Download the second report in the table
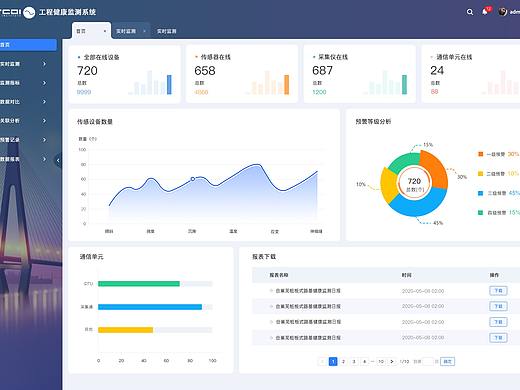This screenshot has height=390, width=520. 498,306
